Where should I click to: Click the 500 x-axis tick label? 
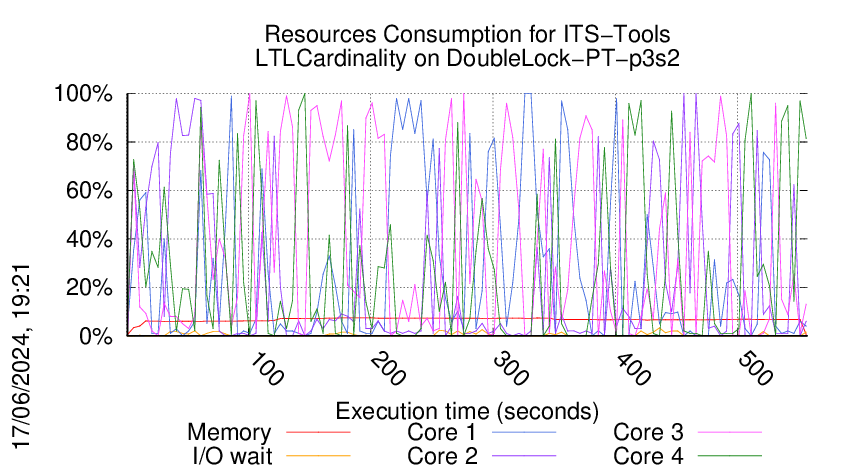pos(755,369)
